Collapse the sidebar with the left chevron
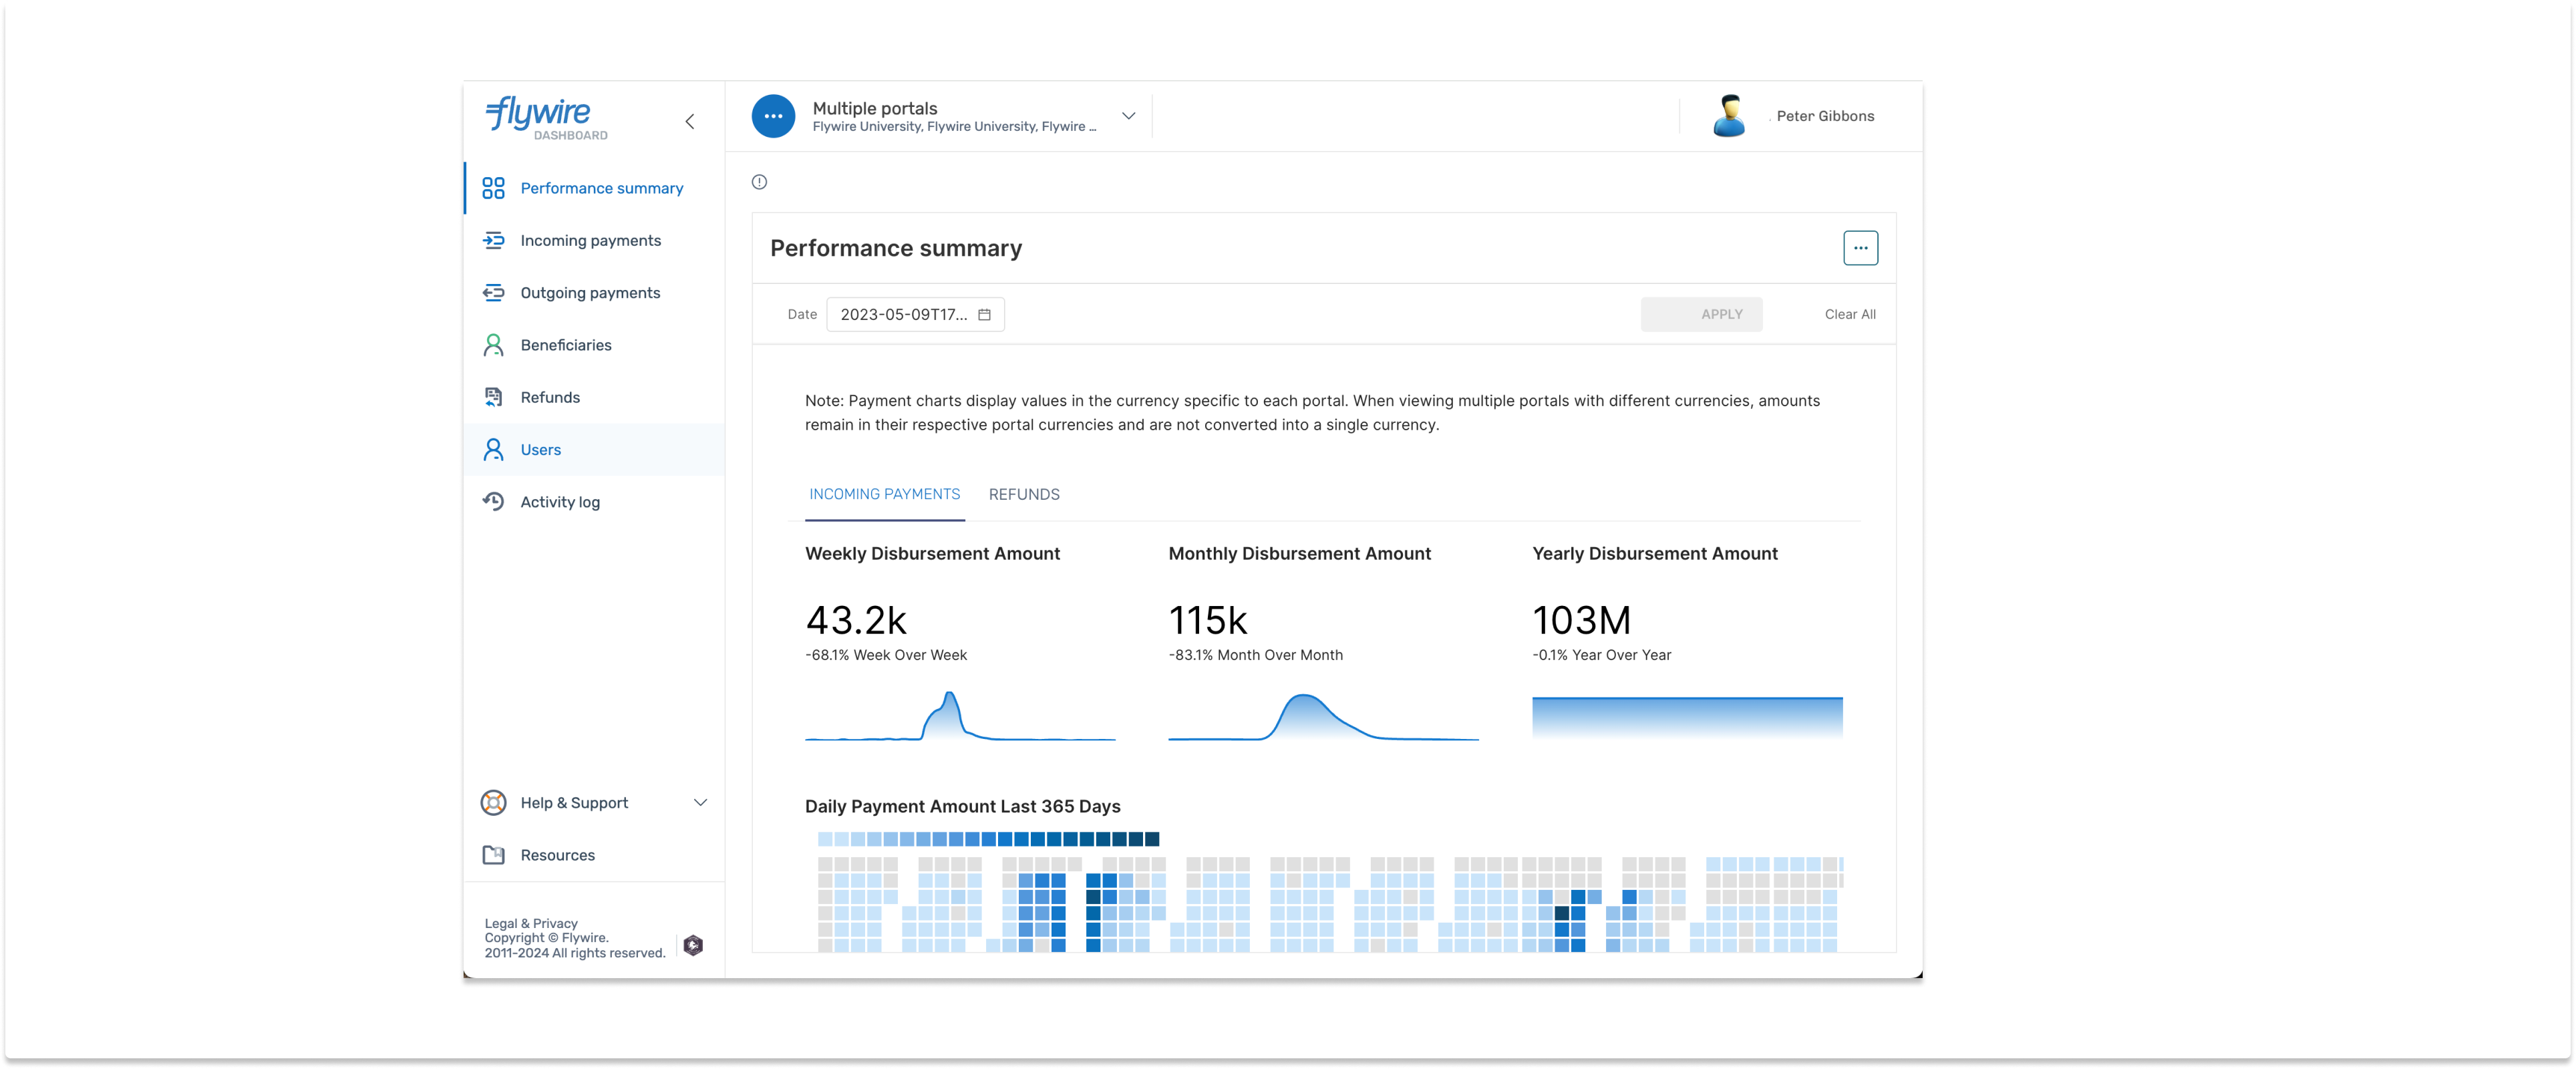Viewport: 2576px width, 1069px height. [x=689, y=121]
